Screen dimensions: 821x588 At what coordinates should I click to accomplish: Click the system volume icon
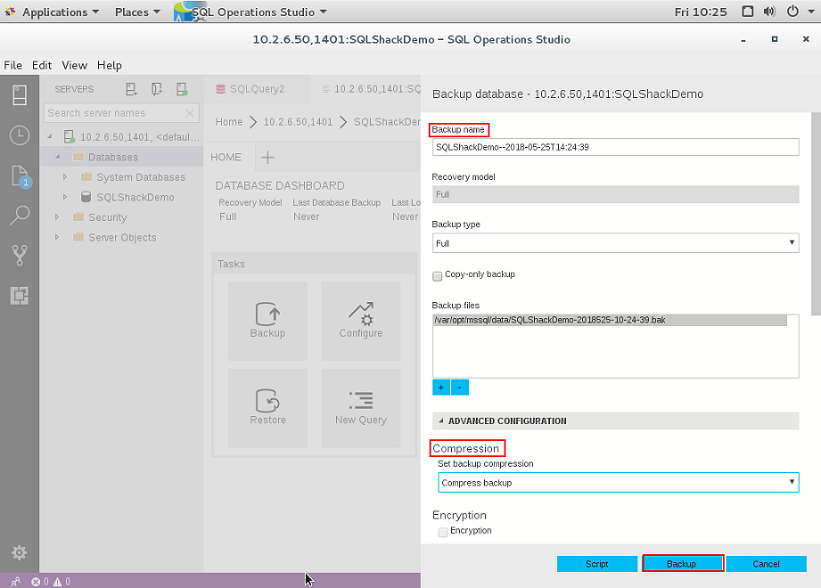(769, 12)
